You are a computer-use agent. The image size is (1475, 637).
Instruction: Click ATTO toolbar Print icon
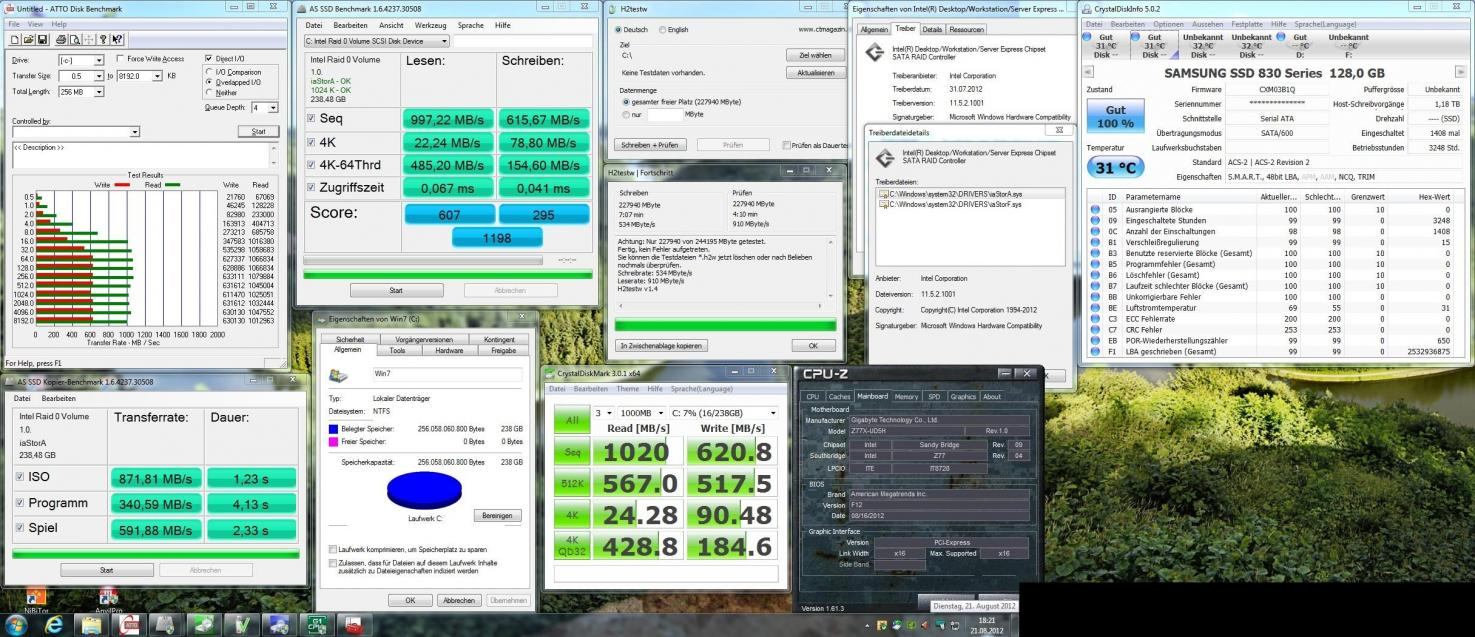point(61,39)
